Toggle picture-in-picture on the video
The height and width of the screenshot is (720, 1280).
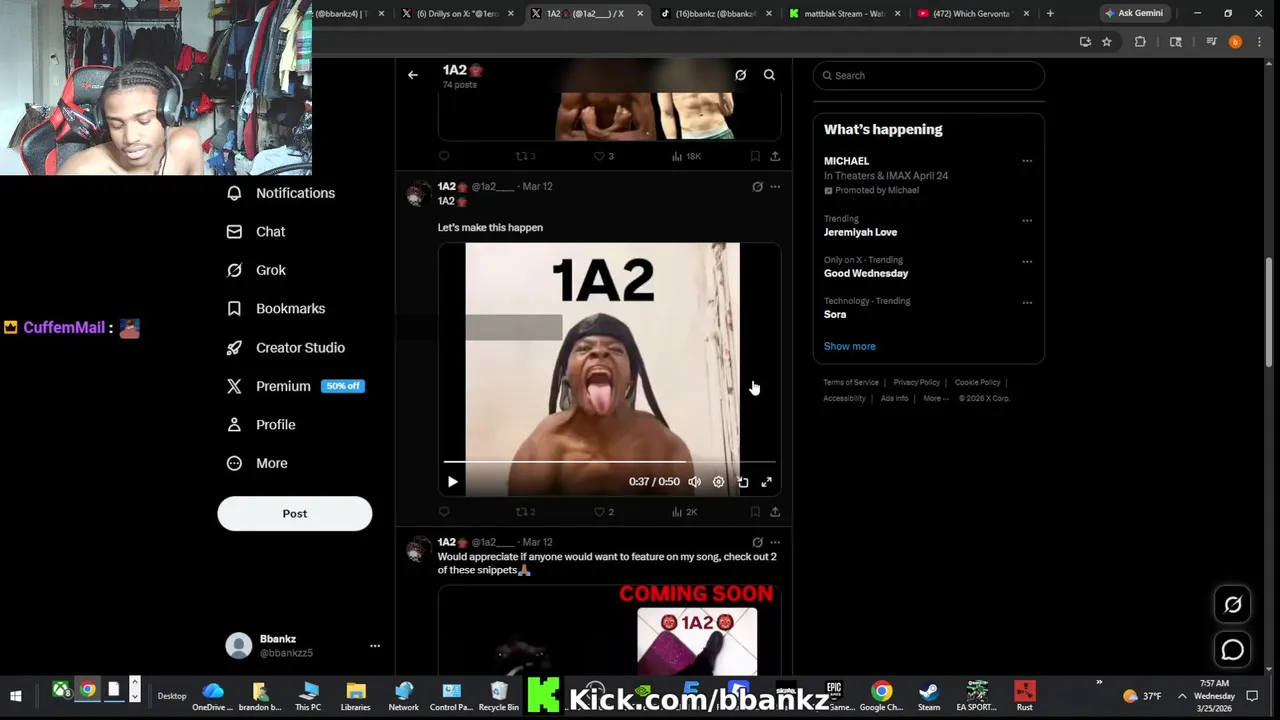[742, 482]
